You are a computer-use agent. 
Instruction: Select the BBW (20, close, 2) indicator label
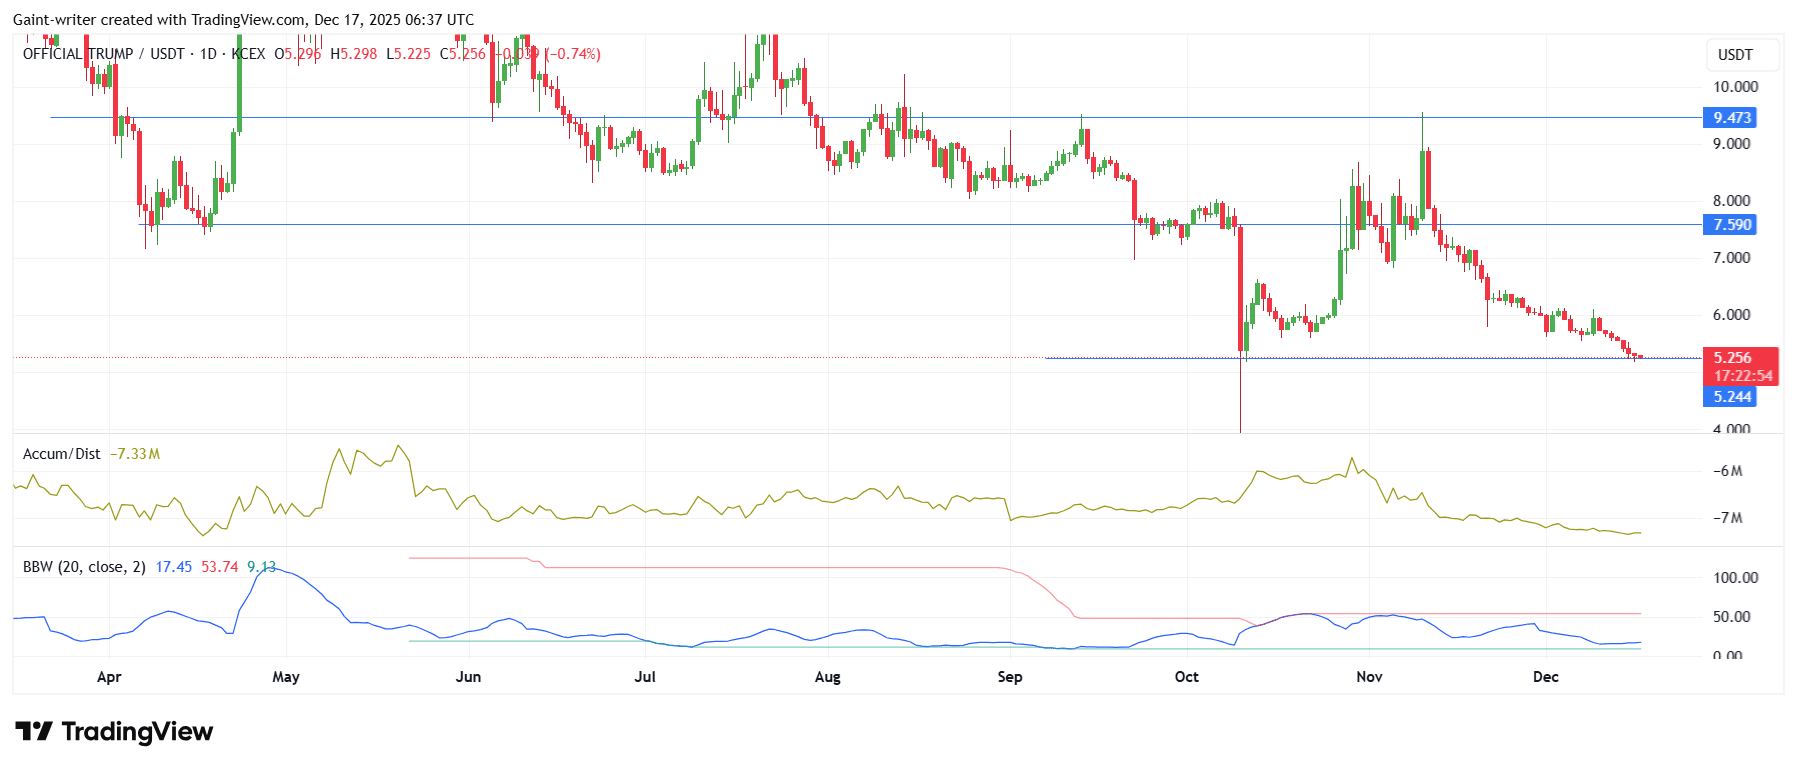point(84,567)
